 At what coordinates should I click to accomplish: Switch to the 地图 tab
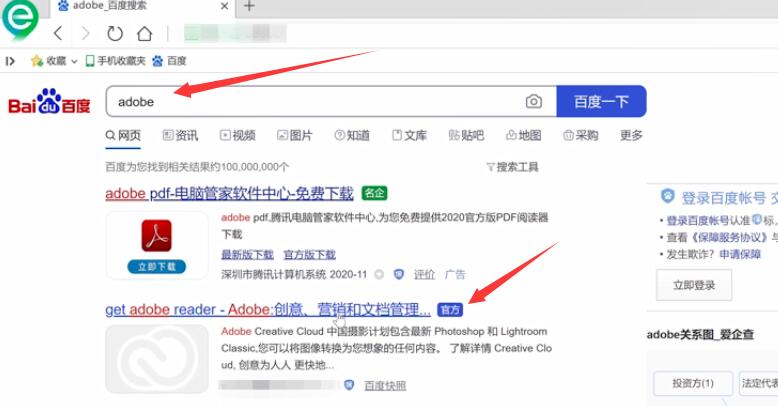[523, 135]
